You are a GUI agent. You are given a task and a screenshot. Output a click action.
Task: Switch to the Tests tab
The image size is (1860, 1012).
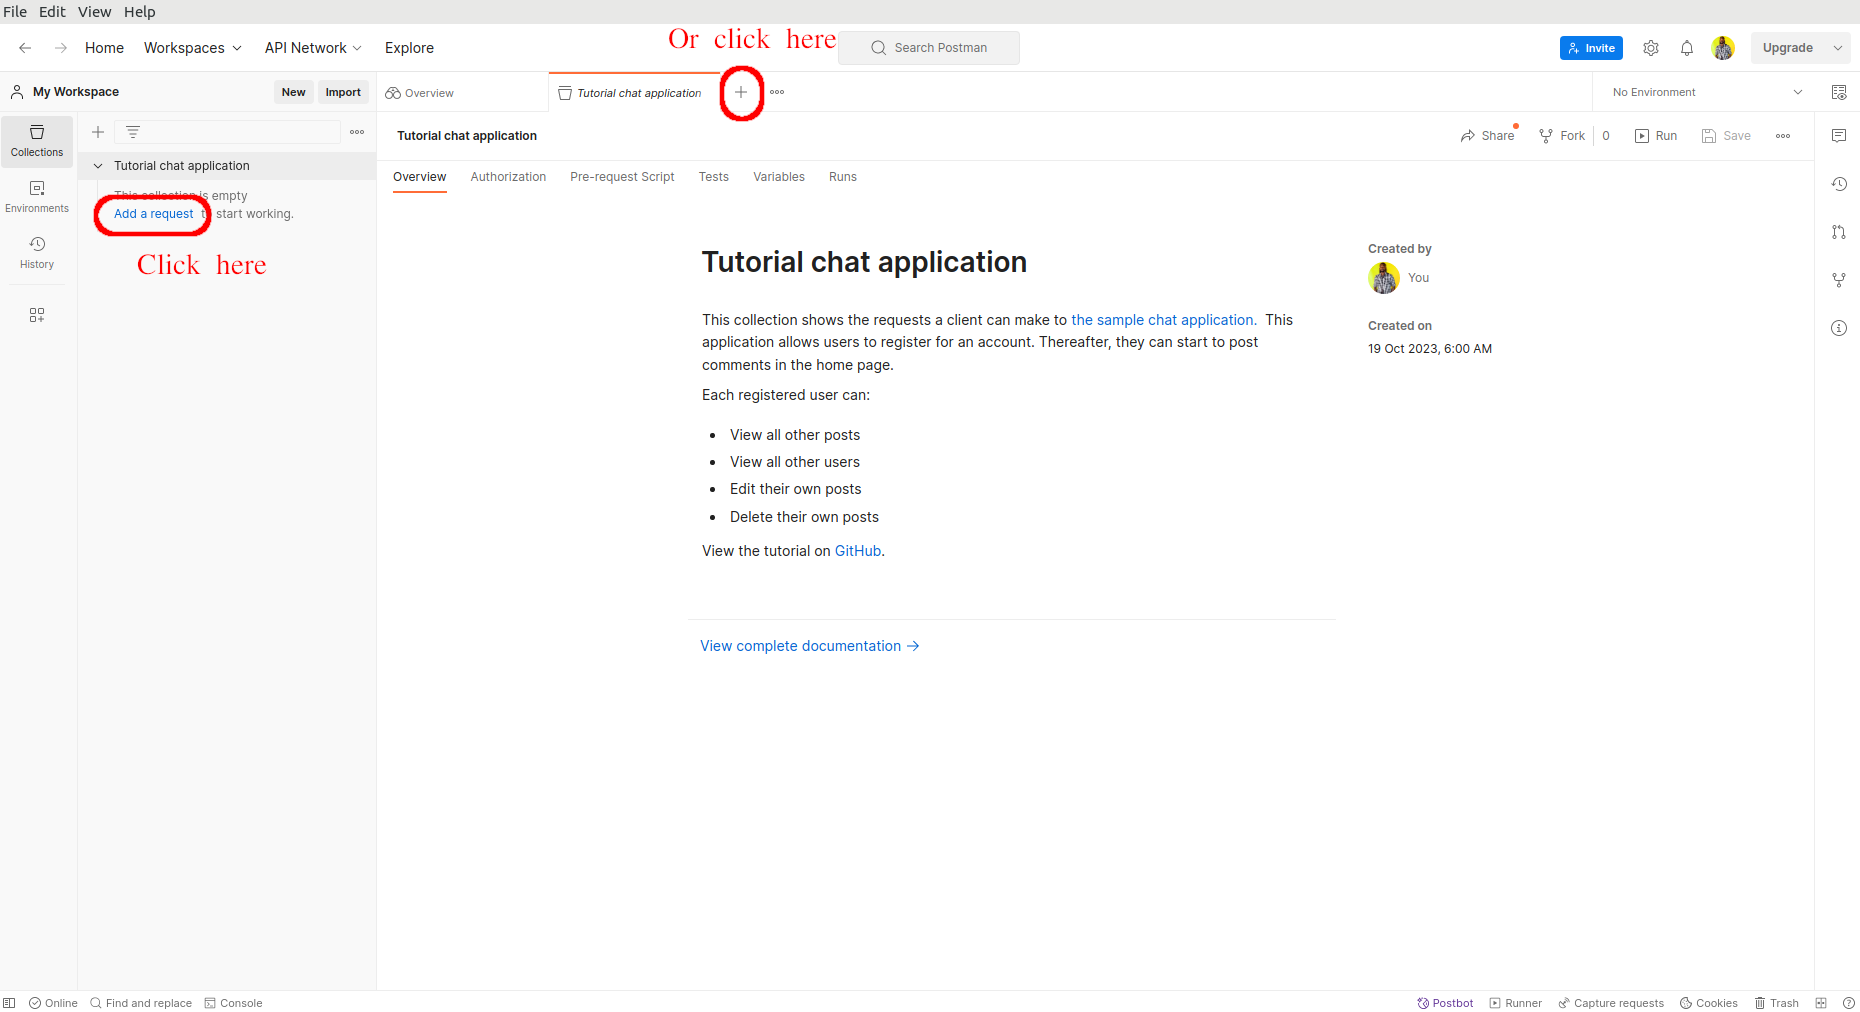pyautogui.click(x=714, y=177)
